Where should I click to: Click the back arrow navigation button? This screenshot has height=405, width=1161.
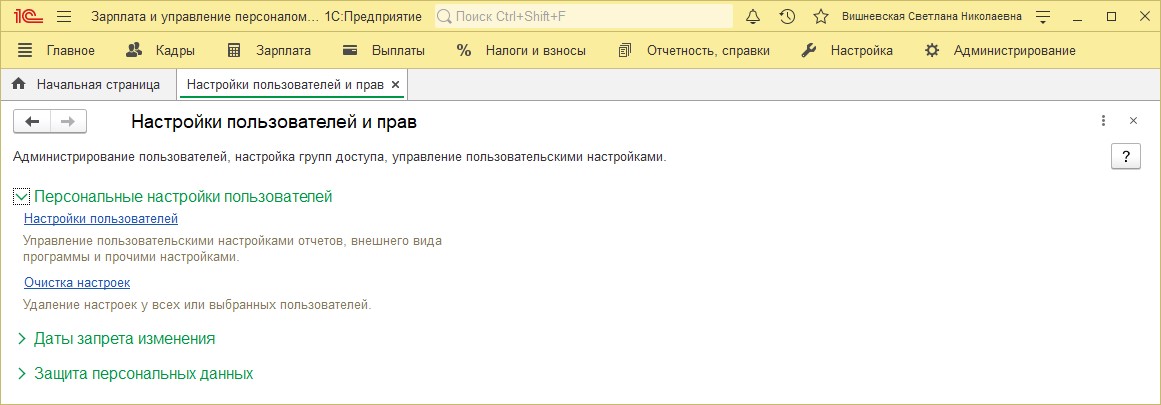pos(32,121)
